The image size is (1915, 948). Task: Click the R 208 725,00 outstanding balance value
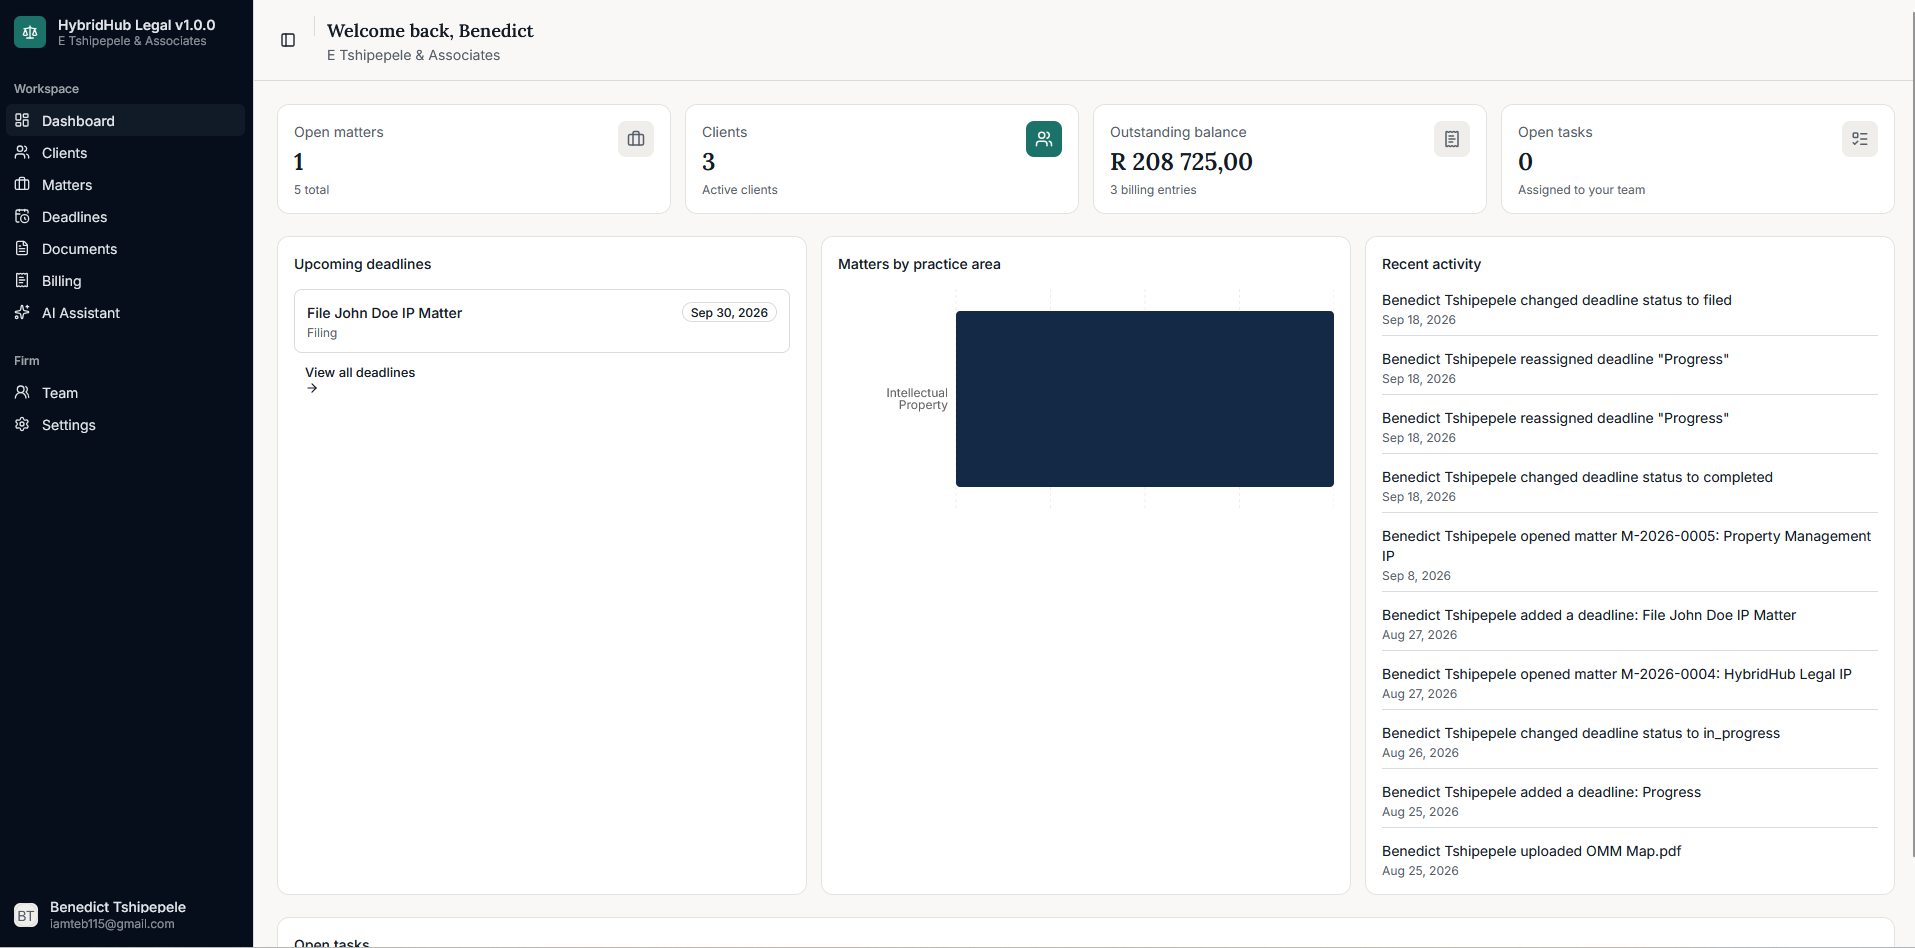(x=1181, y=162)
